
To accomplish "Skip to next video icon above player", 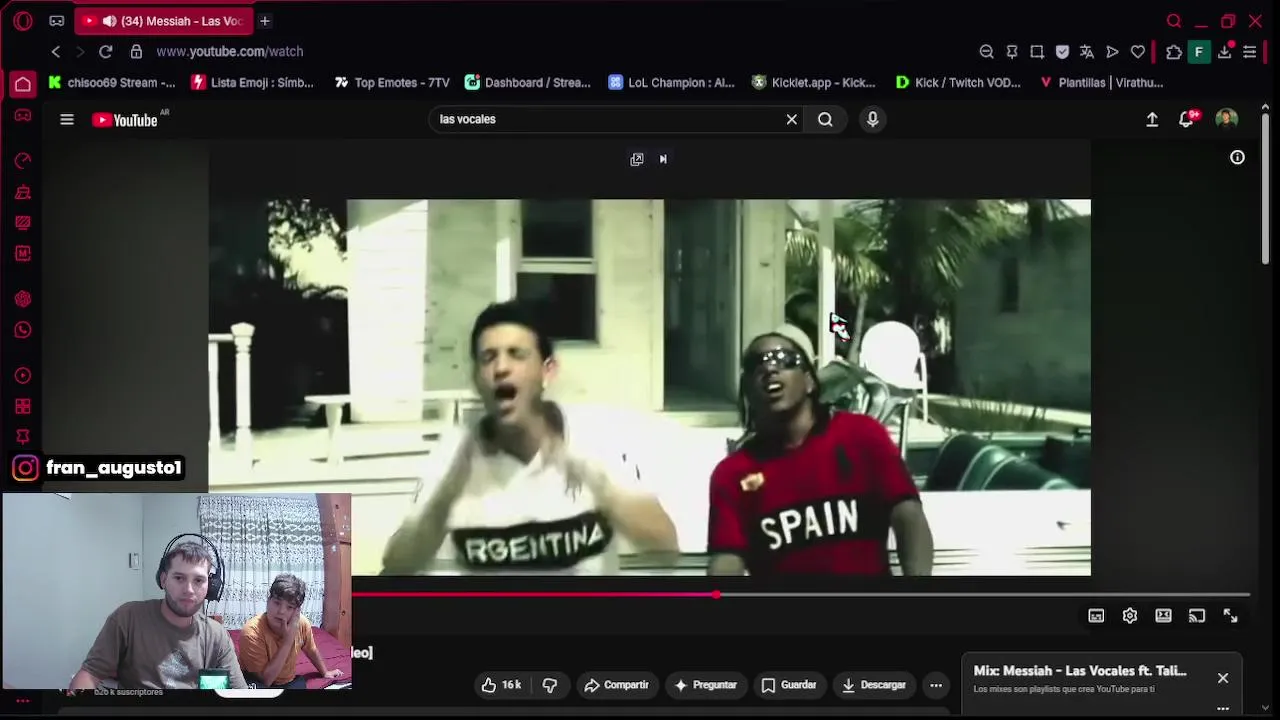I will [663, 159].
